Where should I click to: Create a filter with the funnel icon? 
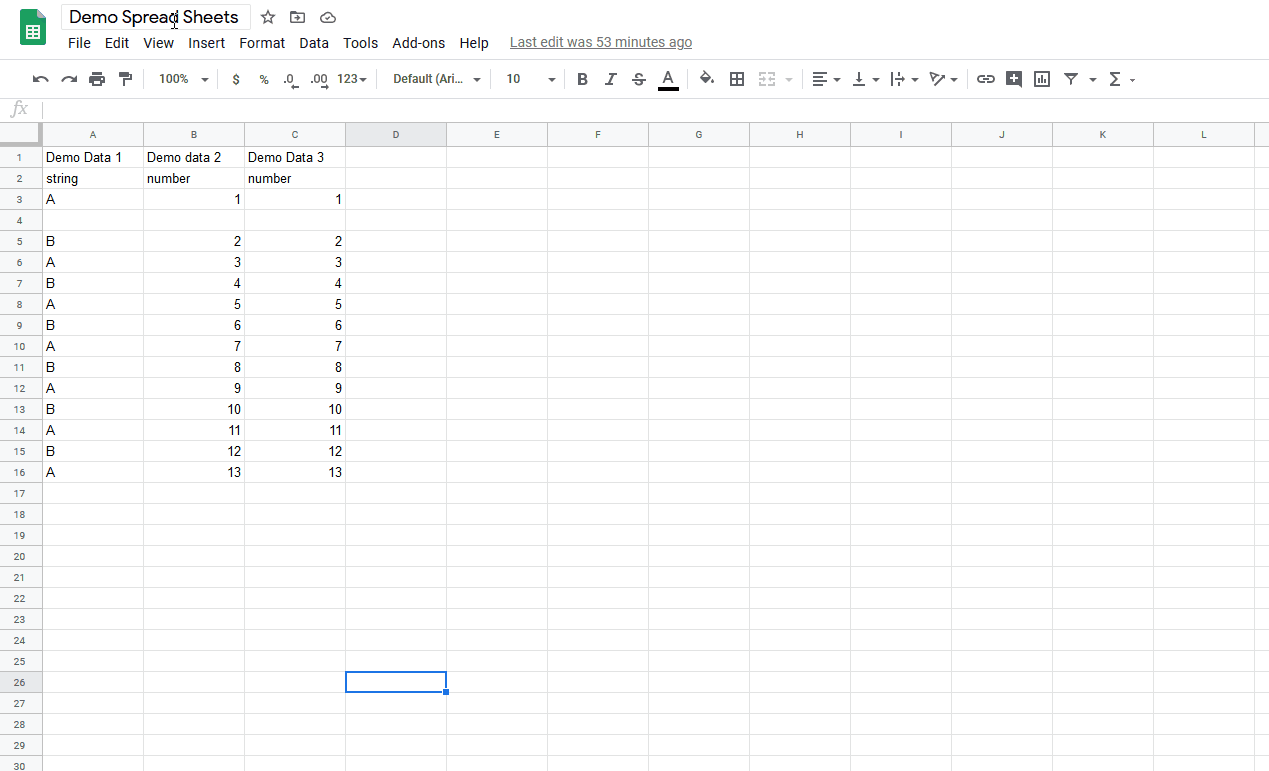pyautogui.click(x=1071, y=79)
